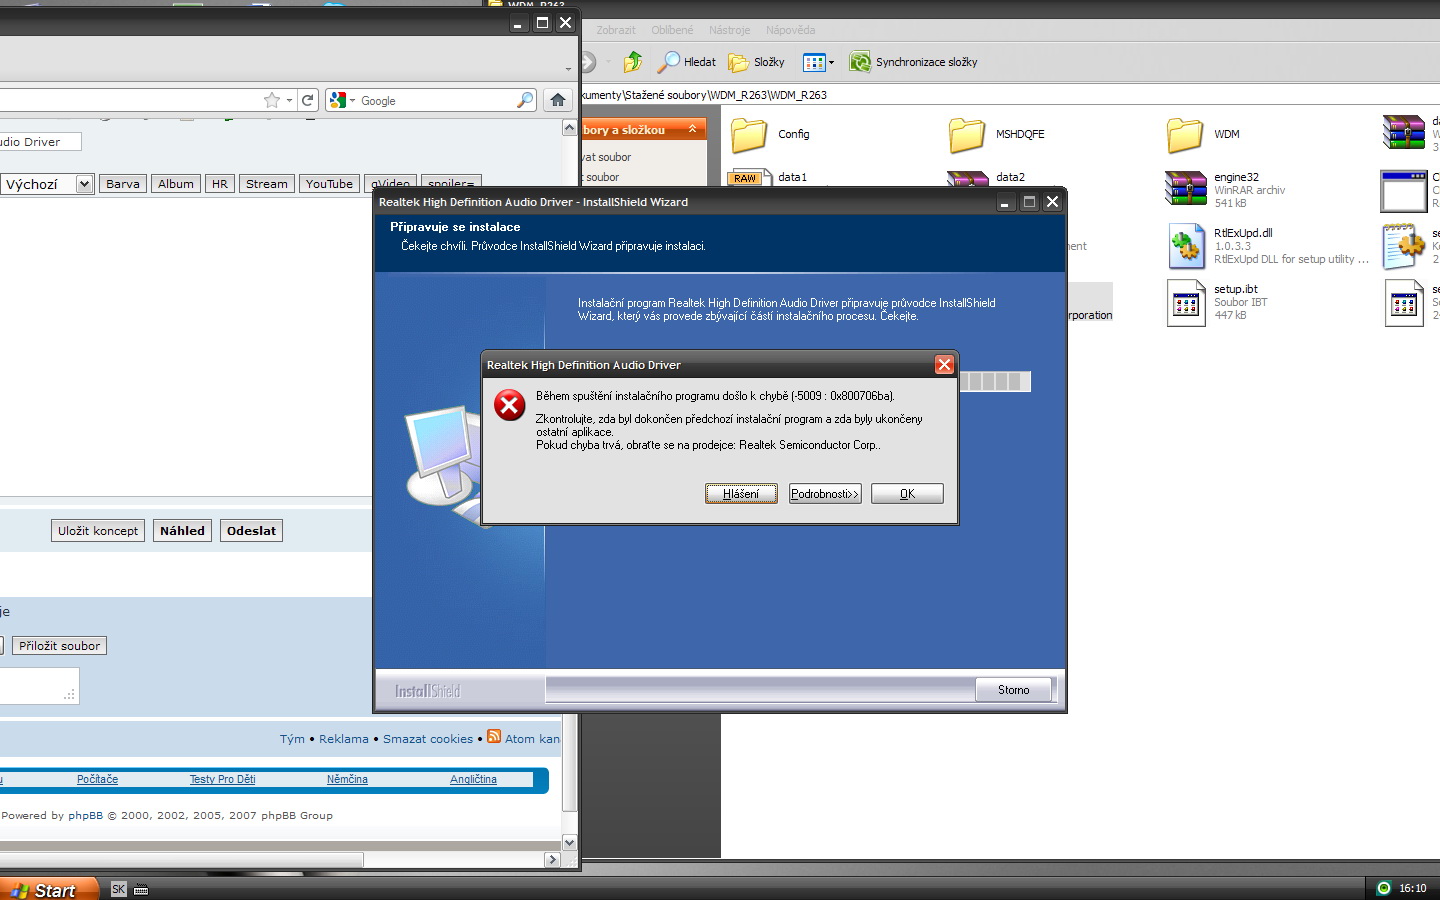Open the Nápověda menu in Explorer

pos(790,30)
